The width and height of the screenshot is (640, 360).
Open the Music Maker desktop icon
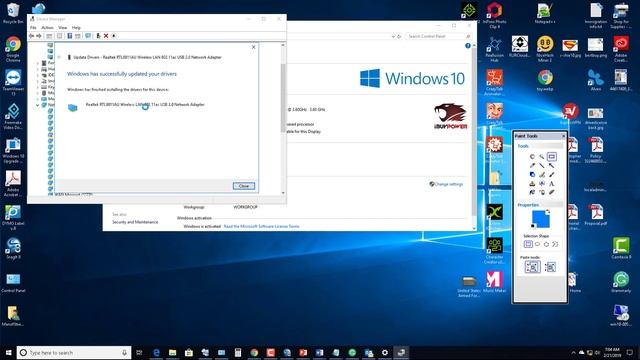tap(494, 282)
